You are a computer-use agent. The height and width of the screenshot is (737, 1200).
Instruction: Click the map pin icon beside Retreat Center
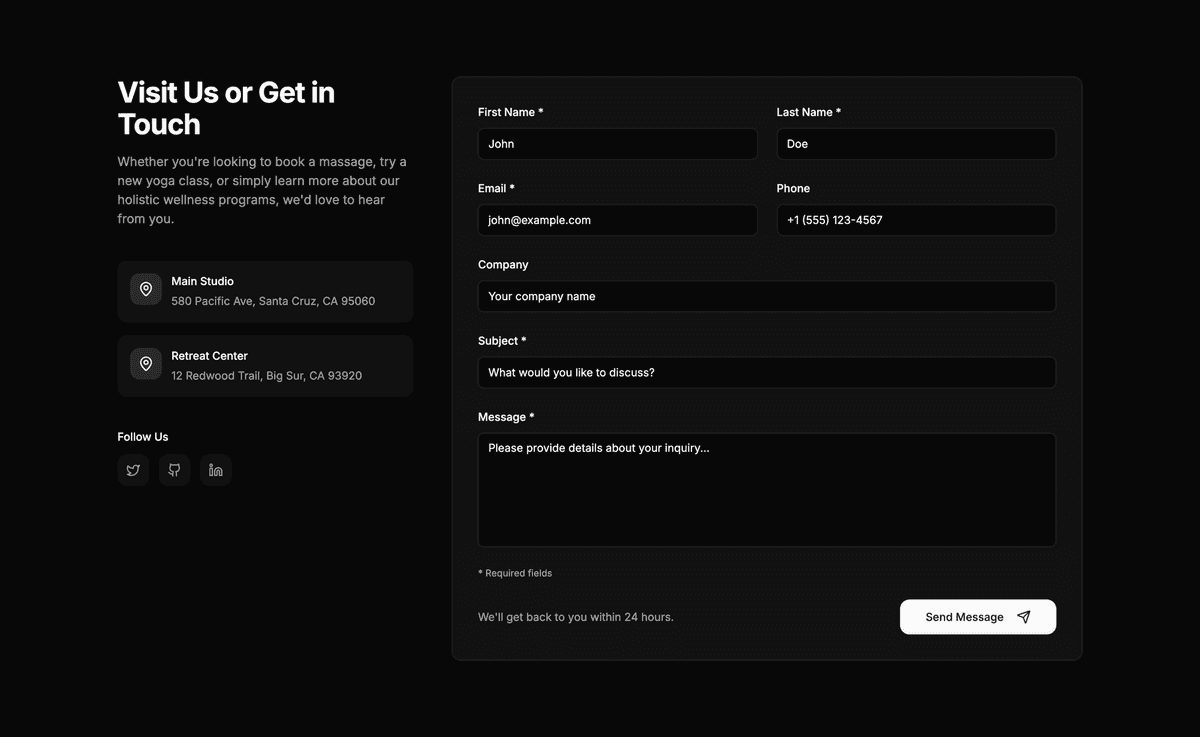146,364
